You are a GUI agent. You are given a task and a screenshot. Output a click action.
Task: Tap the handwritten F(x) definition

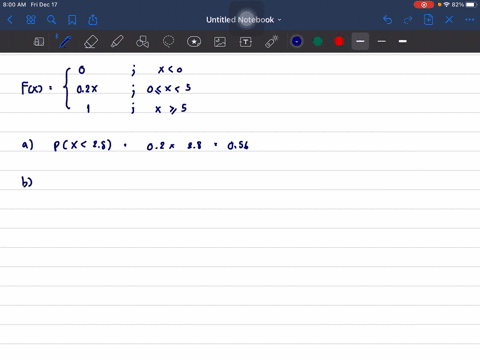(107, 89)
